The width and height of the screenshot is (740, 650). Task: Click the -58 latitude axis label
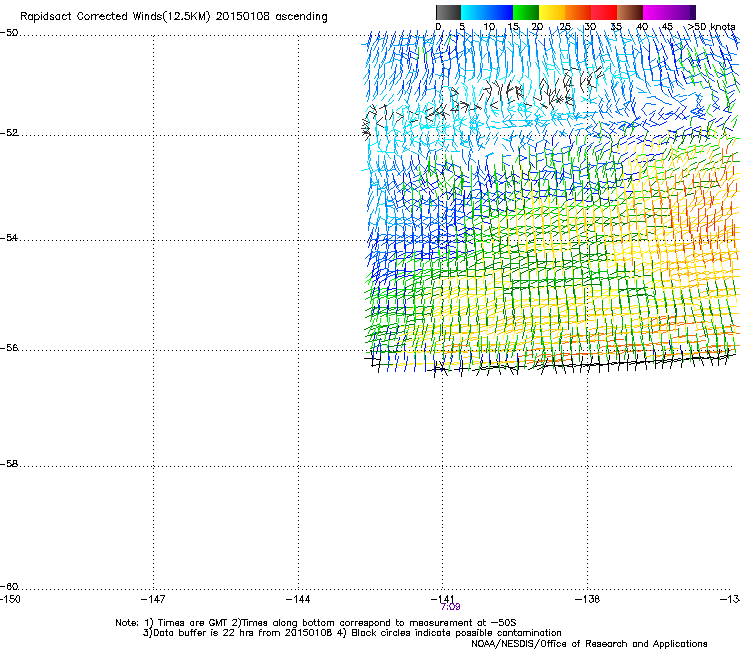click(9, 464)
